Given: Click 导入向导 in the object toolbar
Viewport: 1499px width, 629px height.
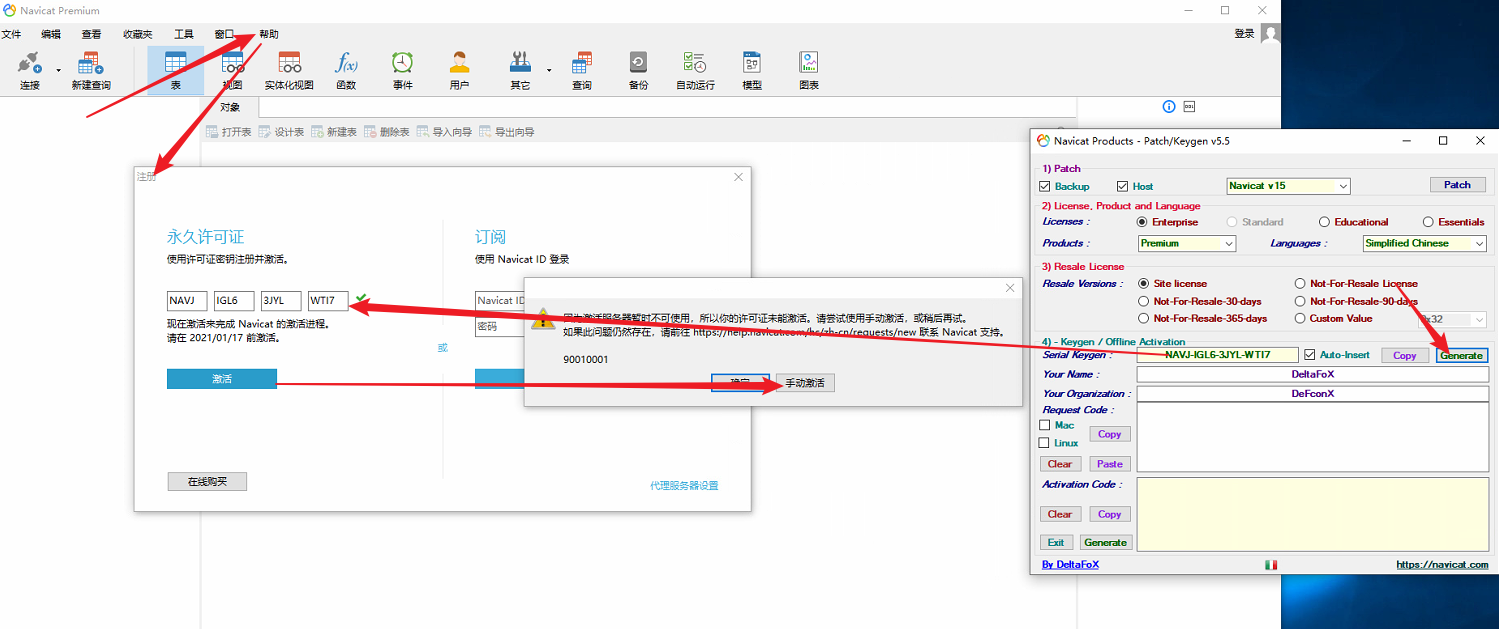Looking at the screenshot, I should [445, 132].
